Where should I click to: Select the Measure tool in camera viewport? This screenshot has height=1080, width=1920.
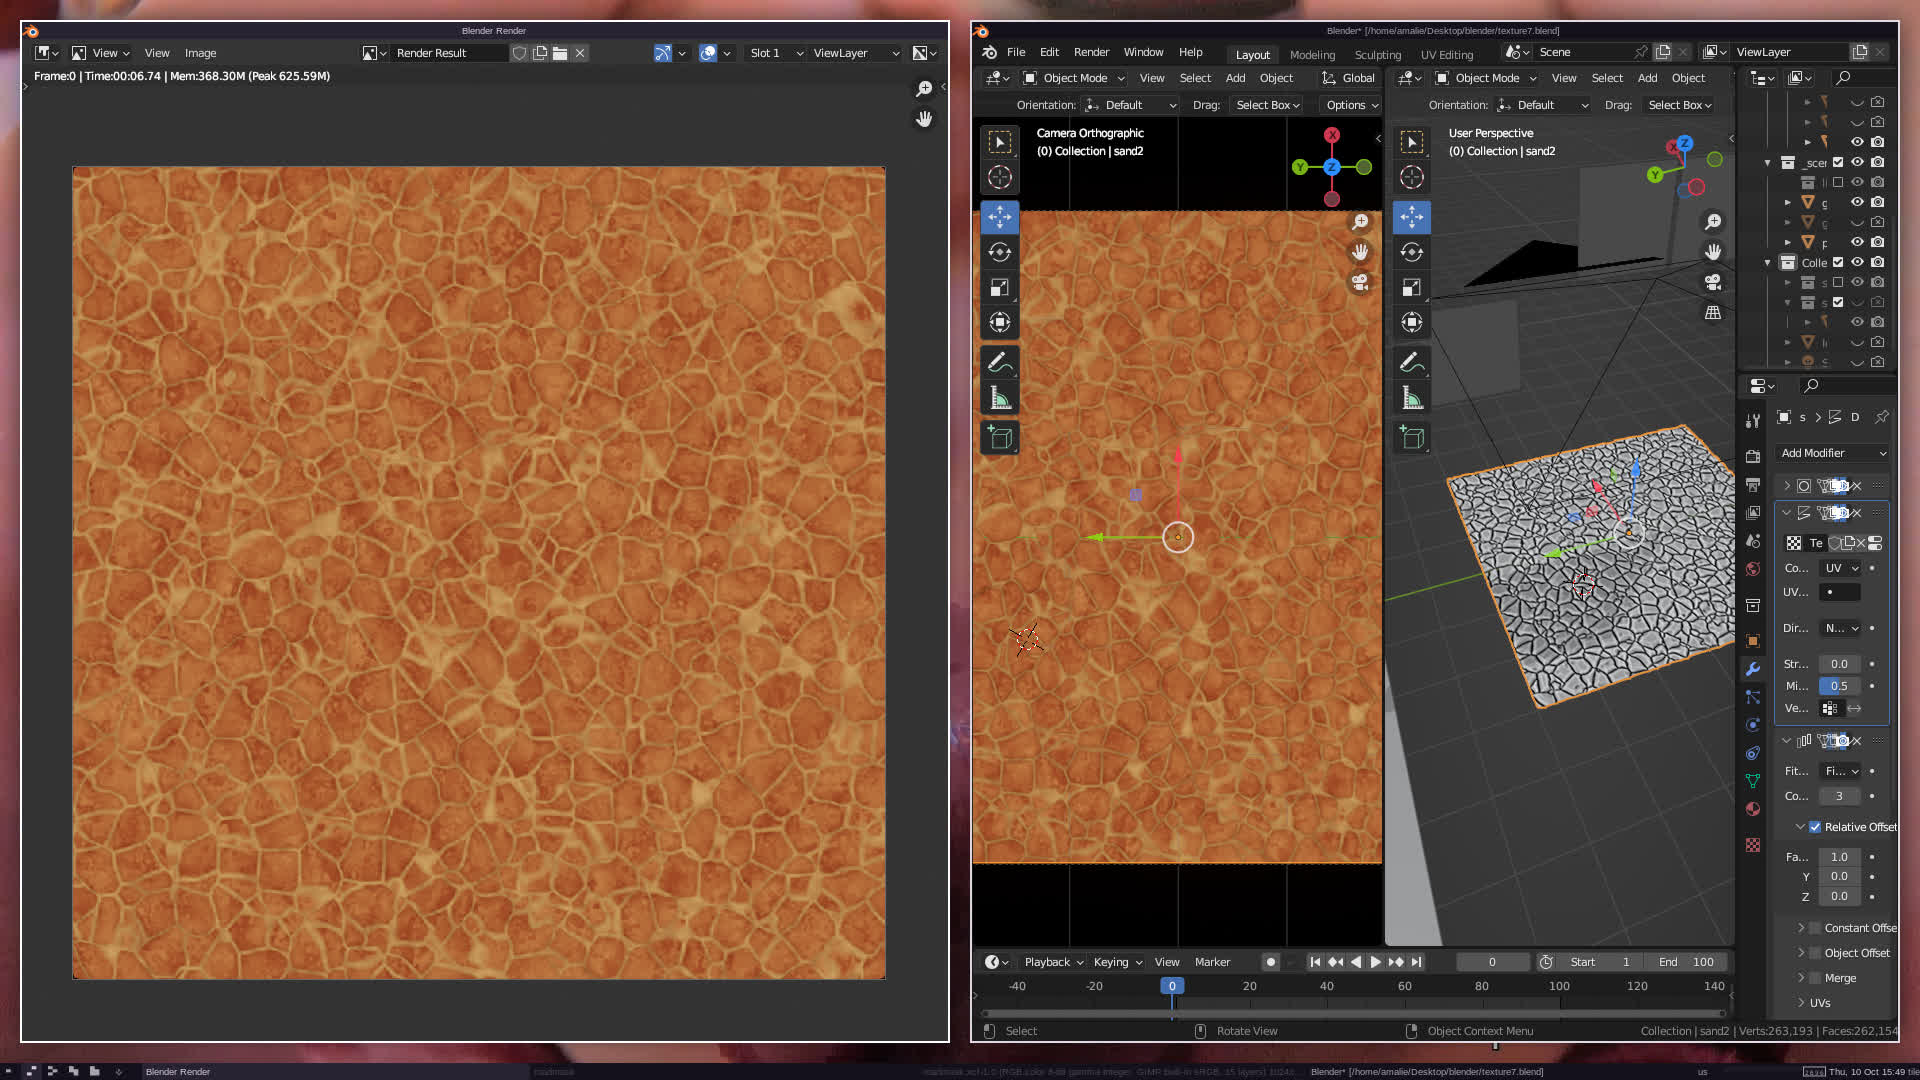[x=999, y=398]
